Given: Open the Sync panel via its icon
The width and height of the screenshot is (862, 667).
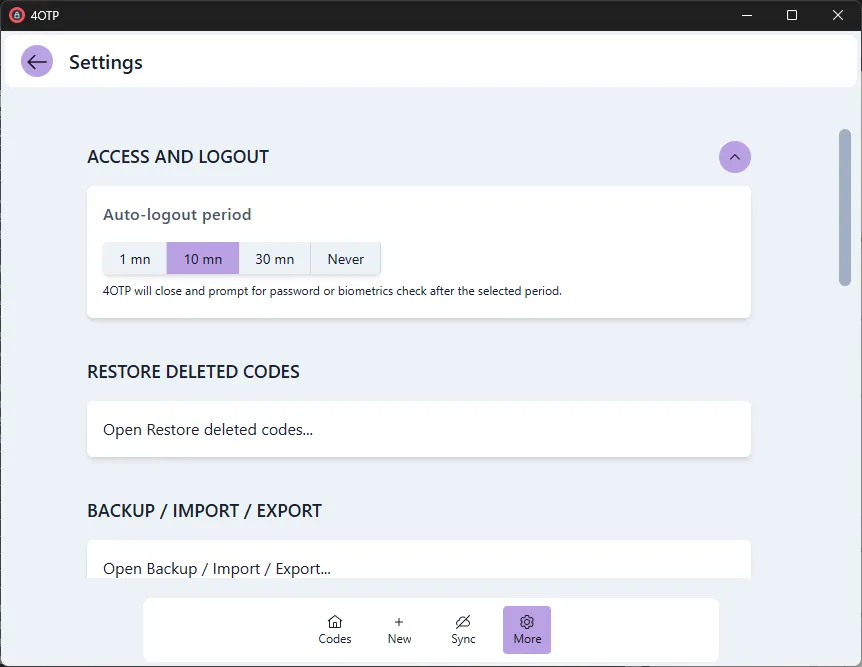Looking at the screenshot, I should tap(463, 621).
